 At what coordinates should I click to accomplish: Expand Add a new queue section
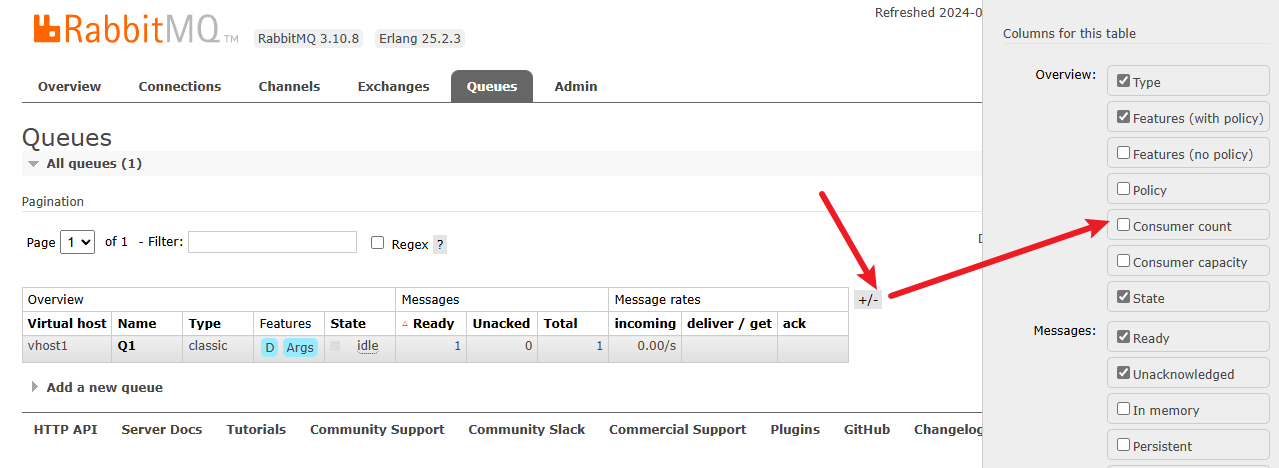click(36, 388)
